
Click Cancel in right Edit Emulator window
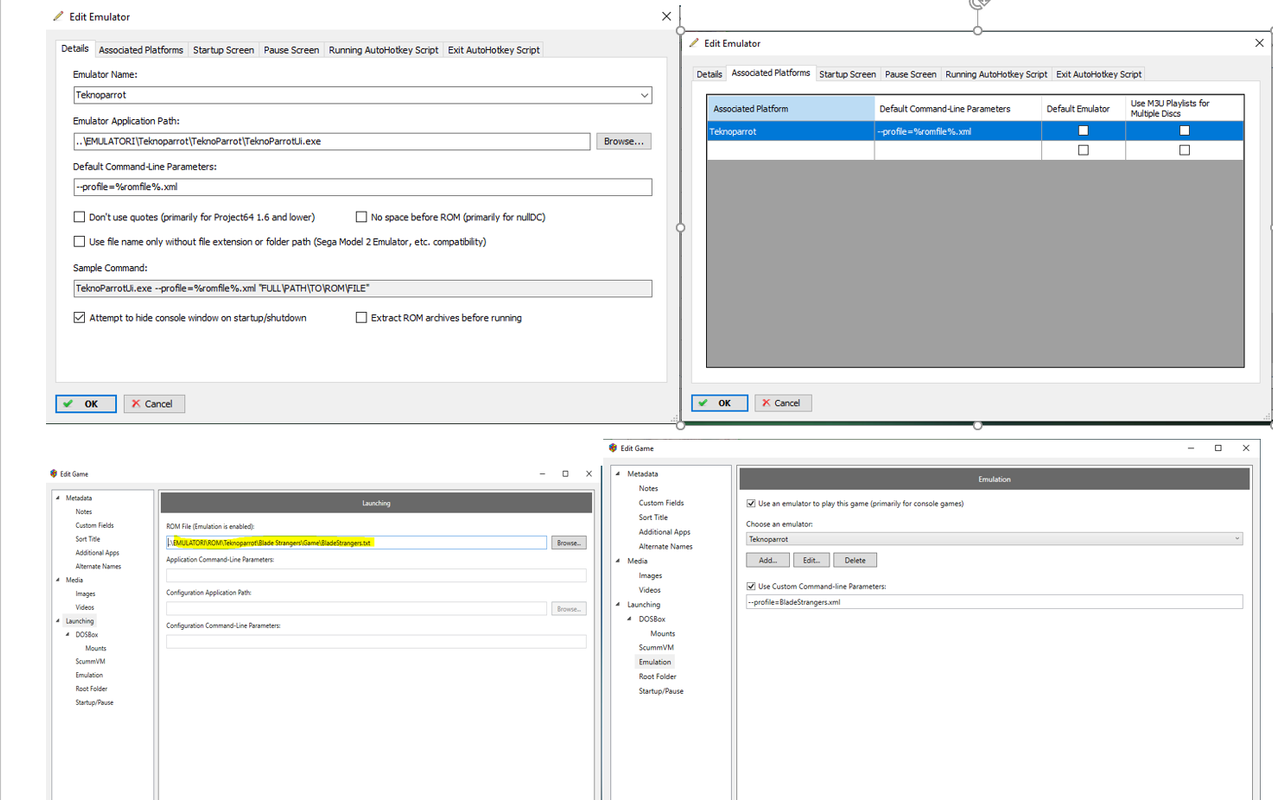[783, 403]
